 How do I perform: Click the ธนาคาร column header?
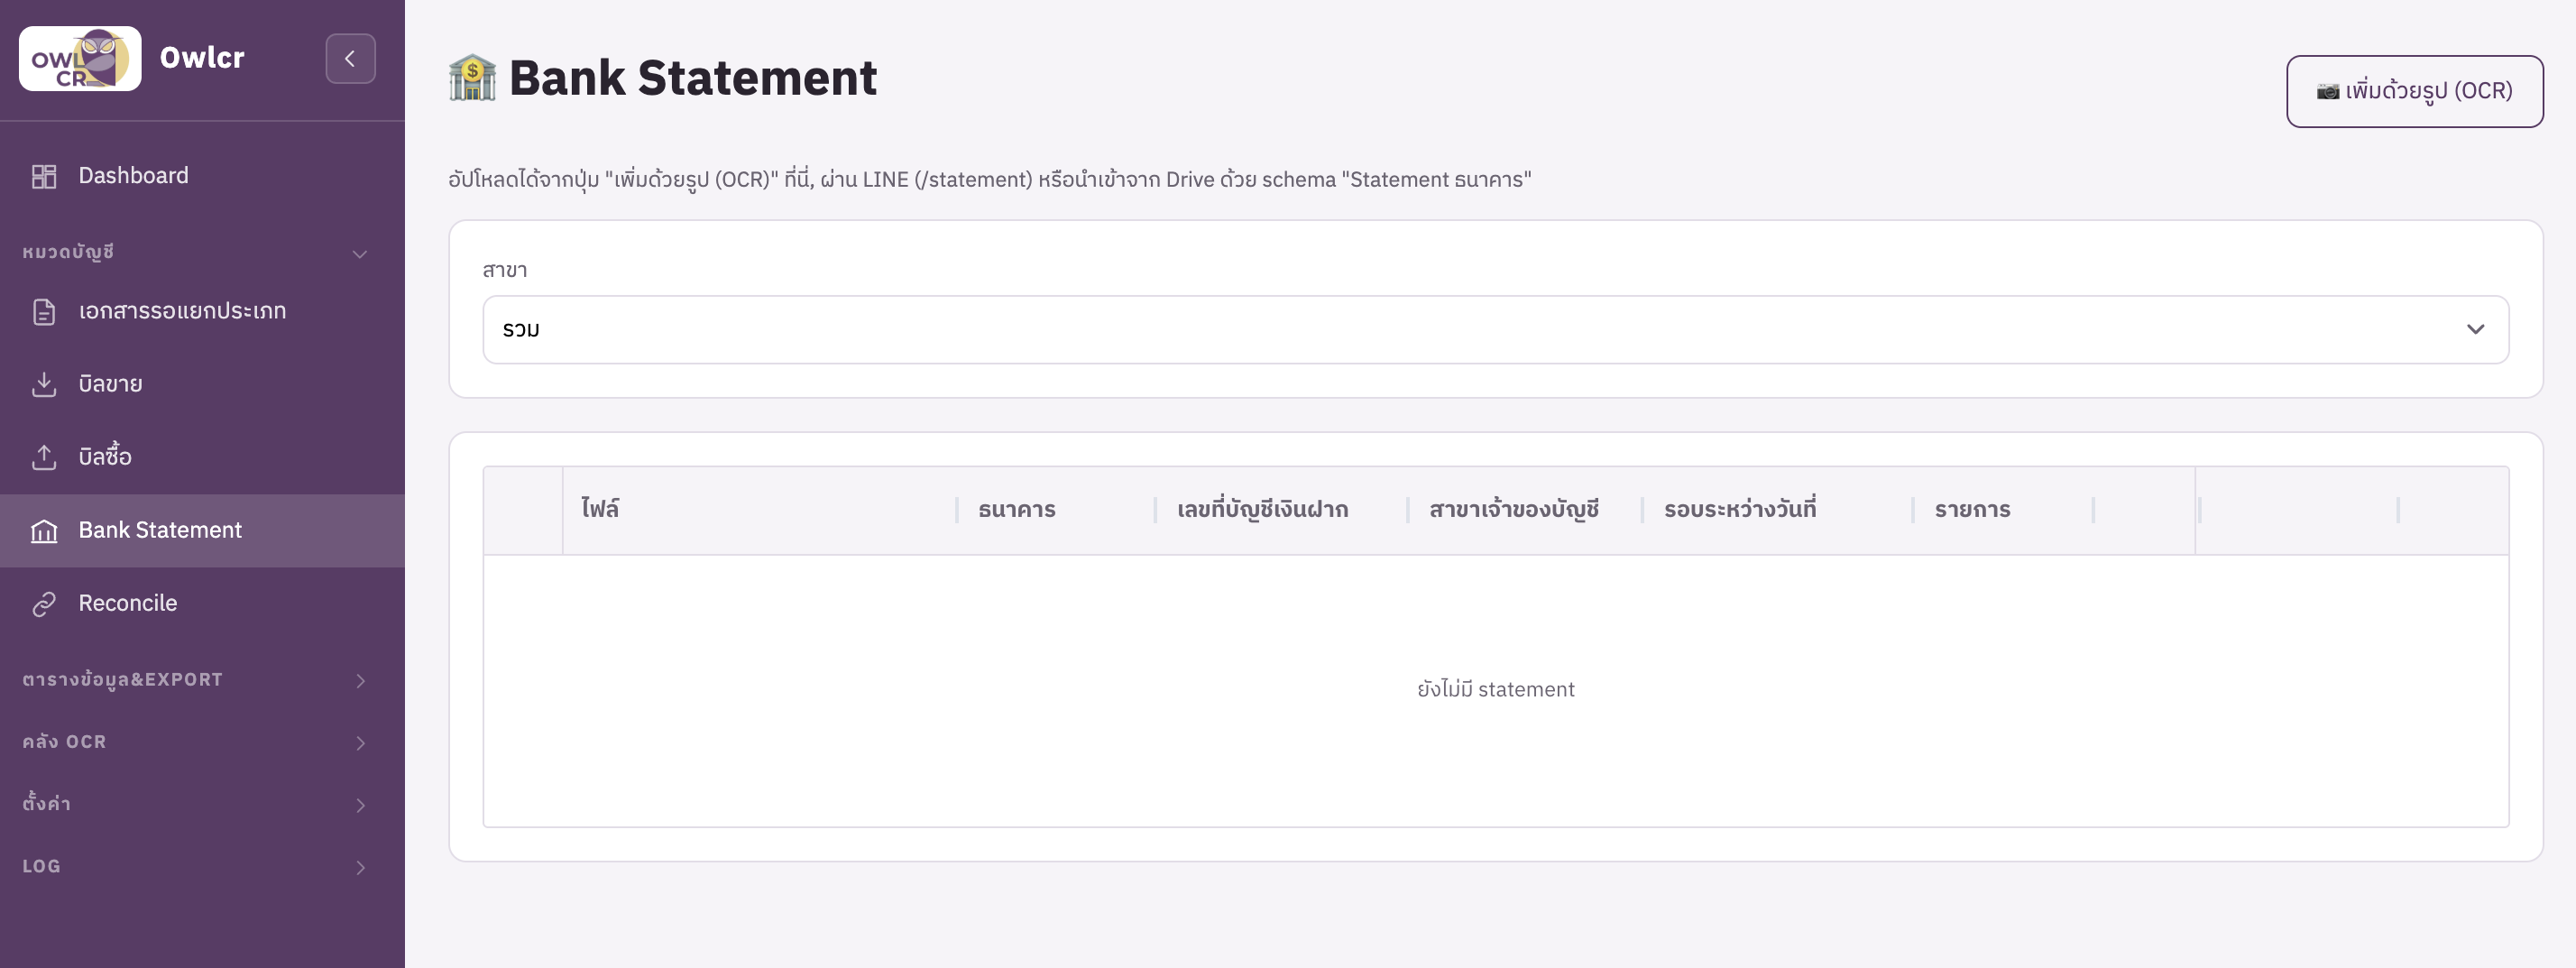click(x=1016, y=510)
